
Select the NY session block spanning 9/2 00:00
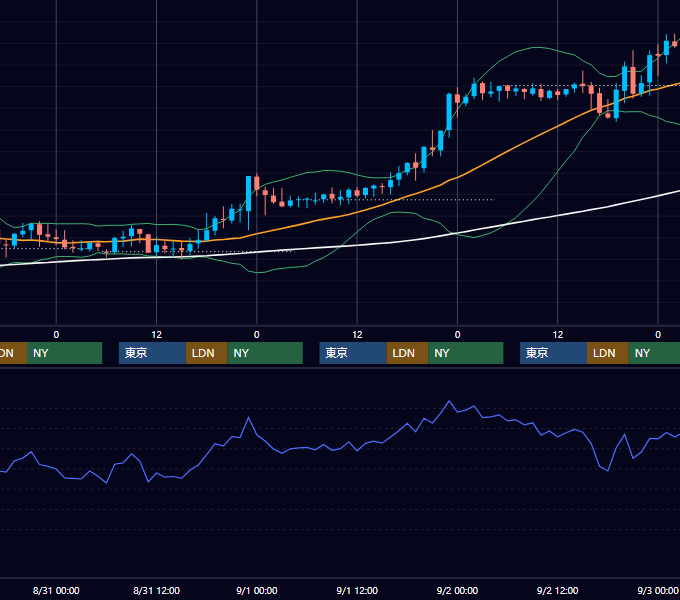(x=466, y=353)
